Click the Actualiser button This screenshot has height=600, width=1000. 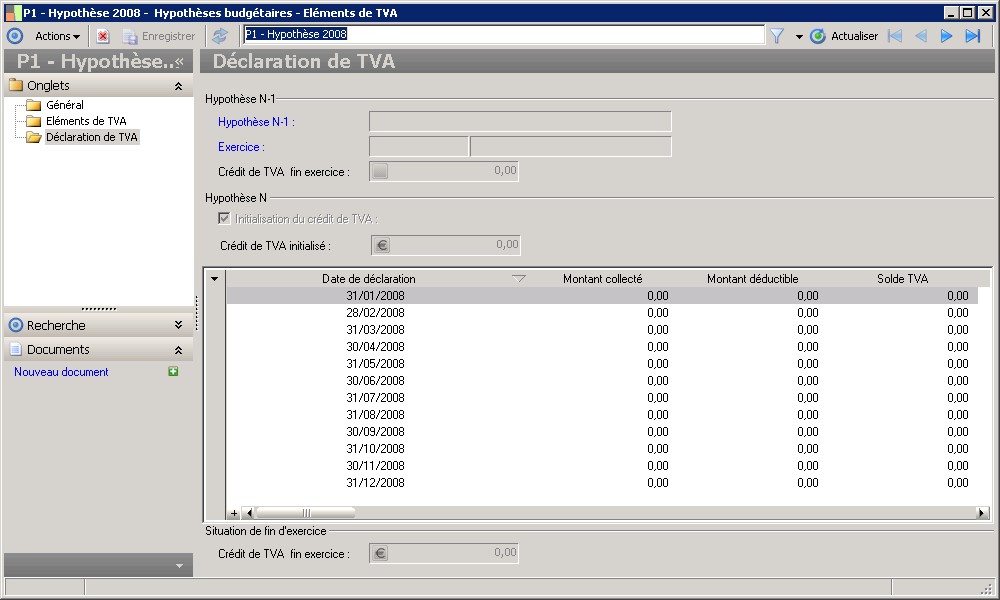click(x=844, y=36)
